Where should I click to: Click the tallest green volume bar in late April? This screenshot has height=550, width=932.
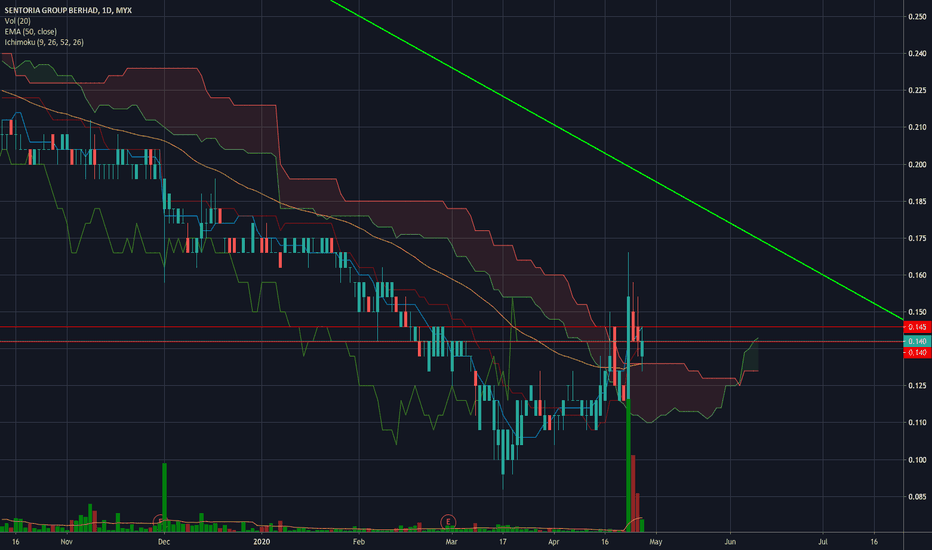point(628,465)
